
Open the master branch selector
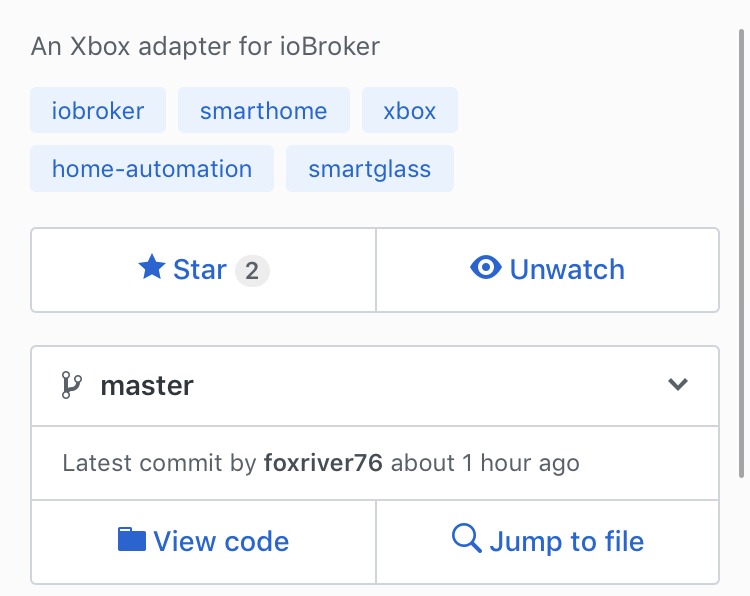(375, 386)
